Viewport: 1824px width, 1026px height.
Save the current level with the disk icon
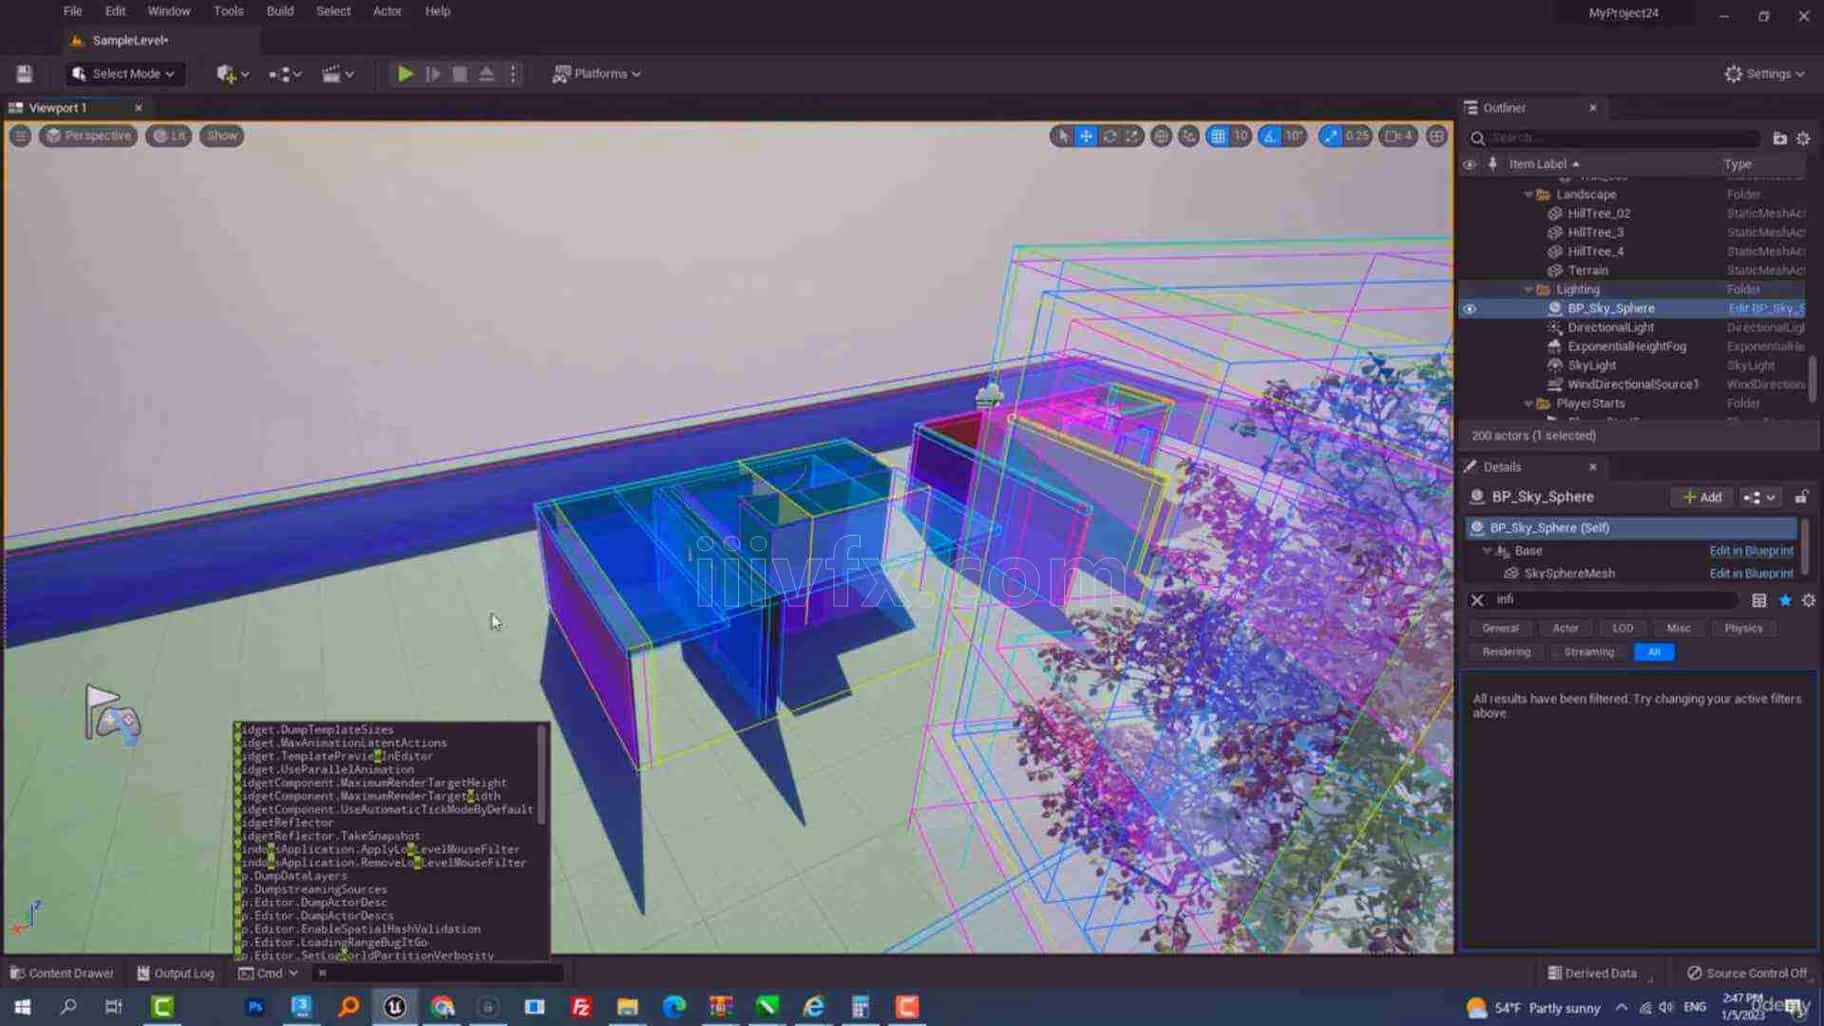pos(24,74)
